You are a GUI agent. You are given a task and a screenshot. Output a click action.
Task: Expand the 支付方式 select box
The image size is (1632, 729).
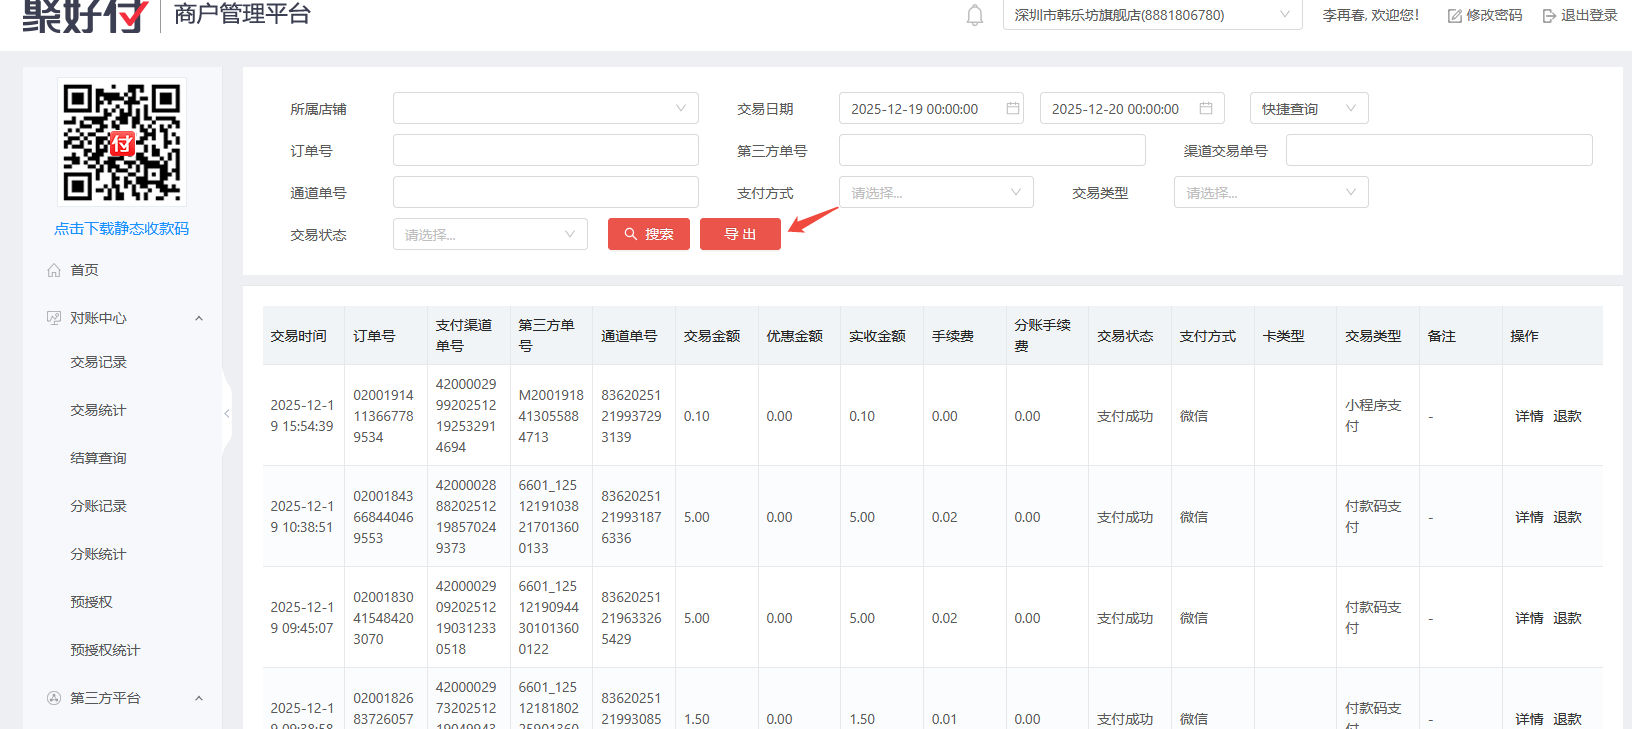click(935, 192)
